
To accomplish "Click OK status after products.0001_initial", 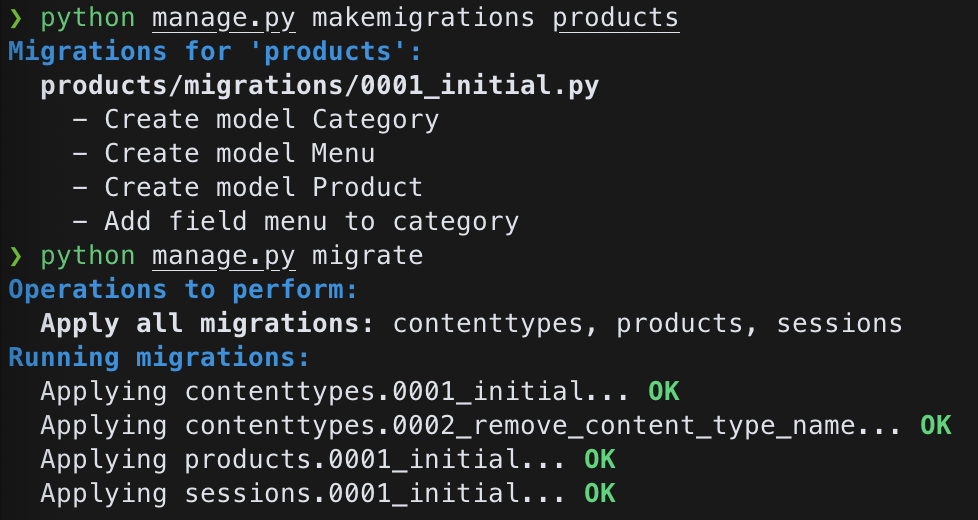I will pos(600,460).
